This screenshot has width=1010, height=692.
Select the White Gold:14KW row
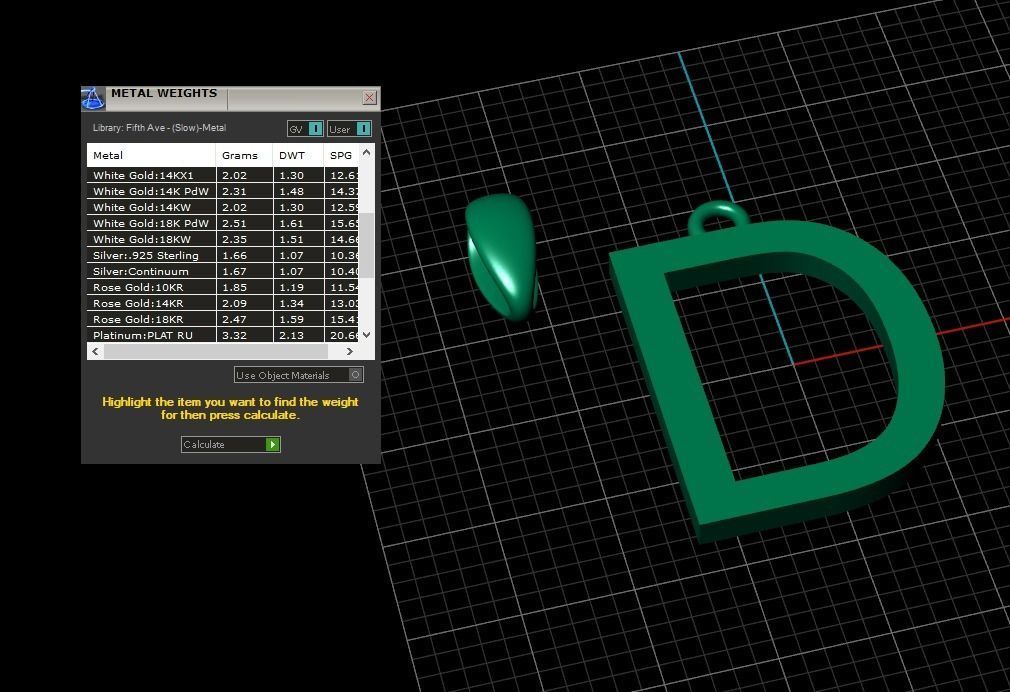coord(223,207)
